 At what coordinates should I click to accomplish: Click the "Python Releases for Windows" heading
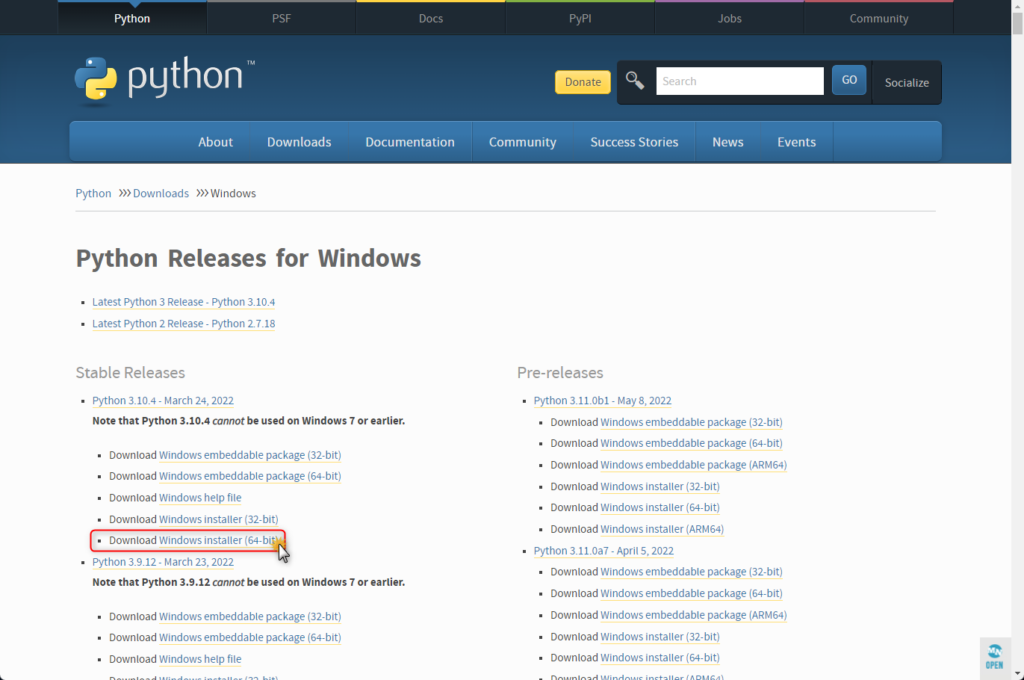click(248, 258)
